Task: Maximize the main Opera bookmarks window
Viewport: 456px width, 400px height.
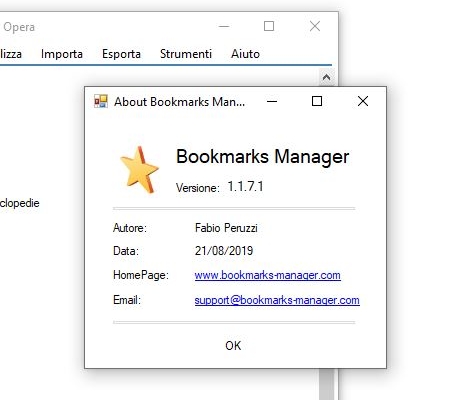Action: pos(269,26)
